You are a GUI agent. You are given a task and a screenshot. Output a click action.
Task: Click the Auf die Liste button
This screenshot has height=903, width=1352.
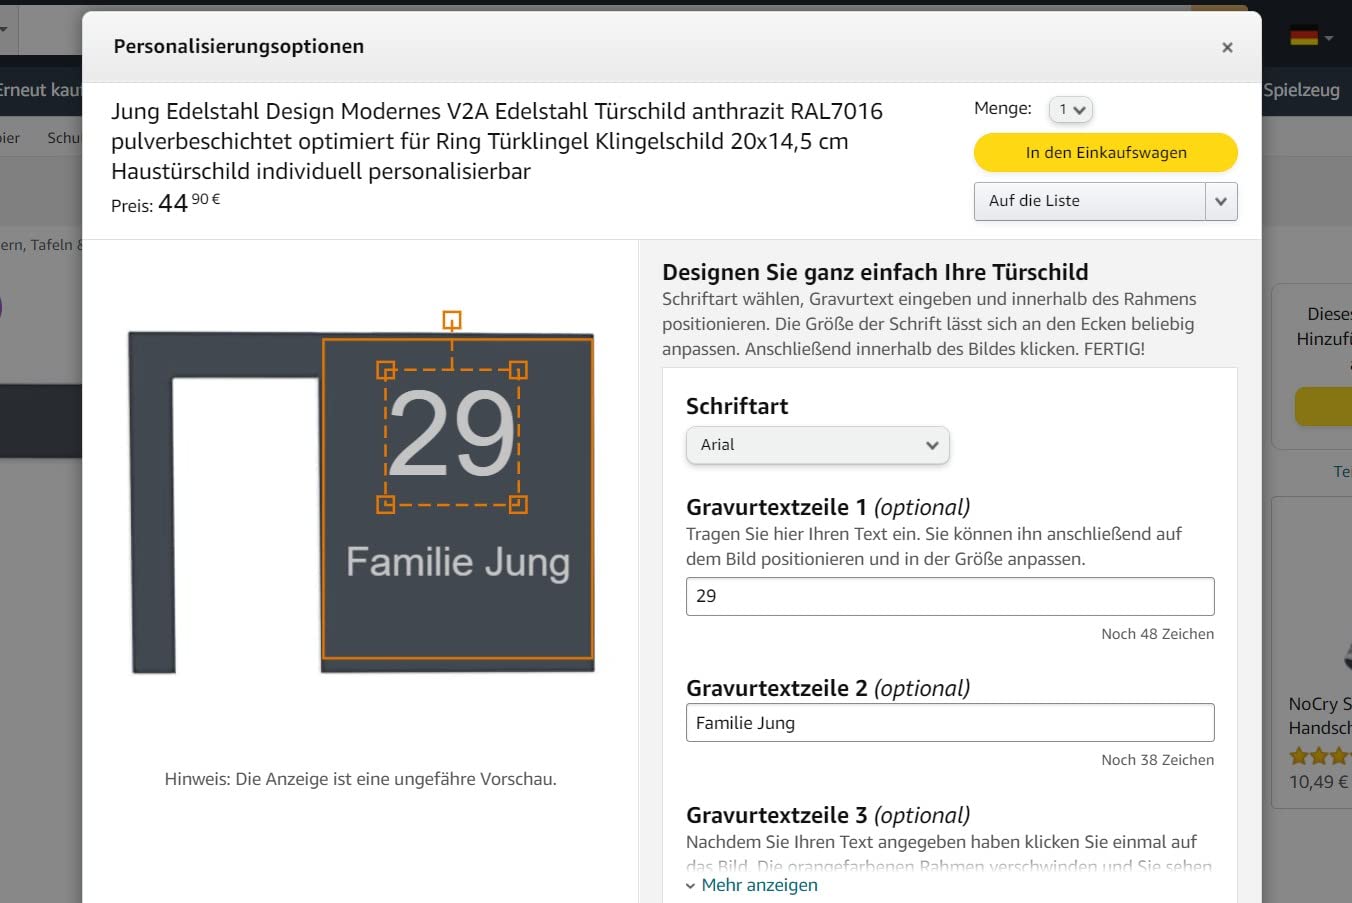1090,201
